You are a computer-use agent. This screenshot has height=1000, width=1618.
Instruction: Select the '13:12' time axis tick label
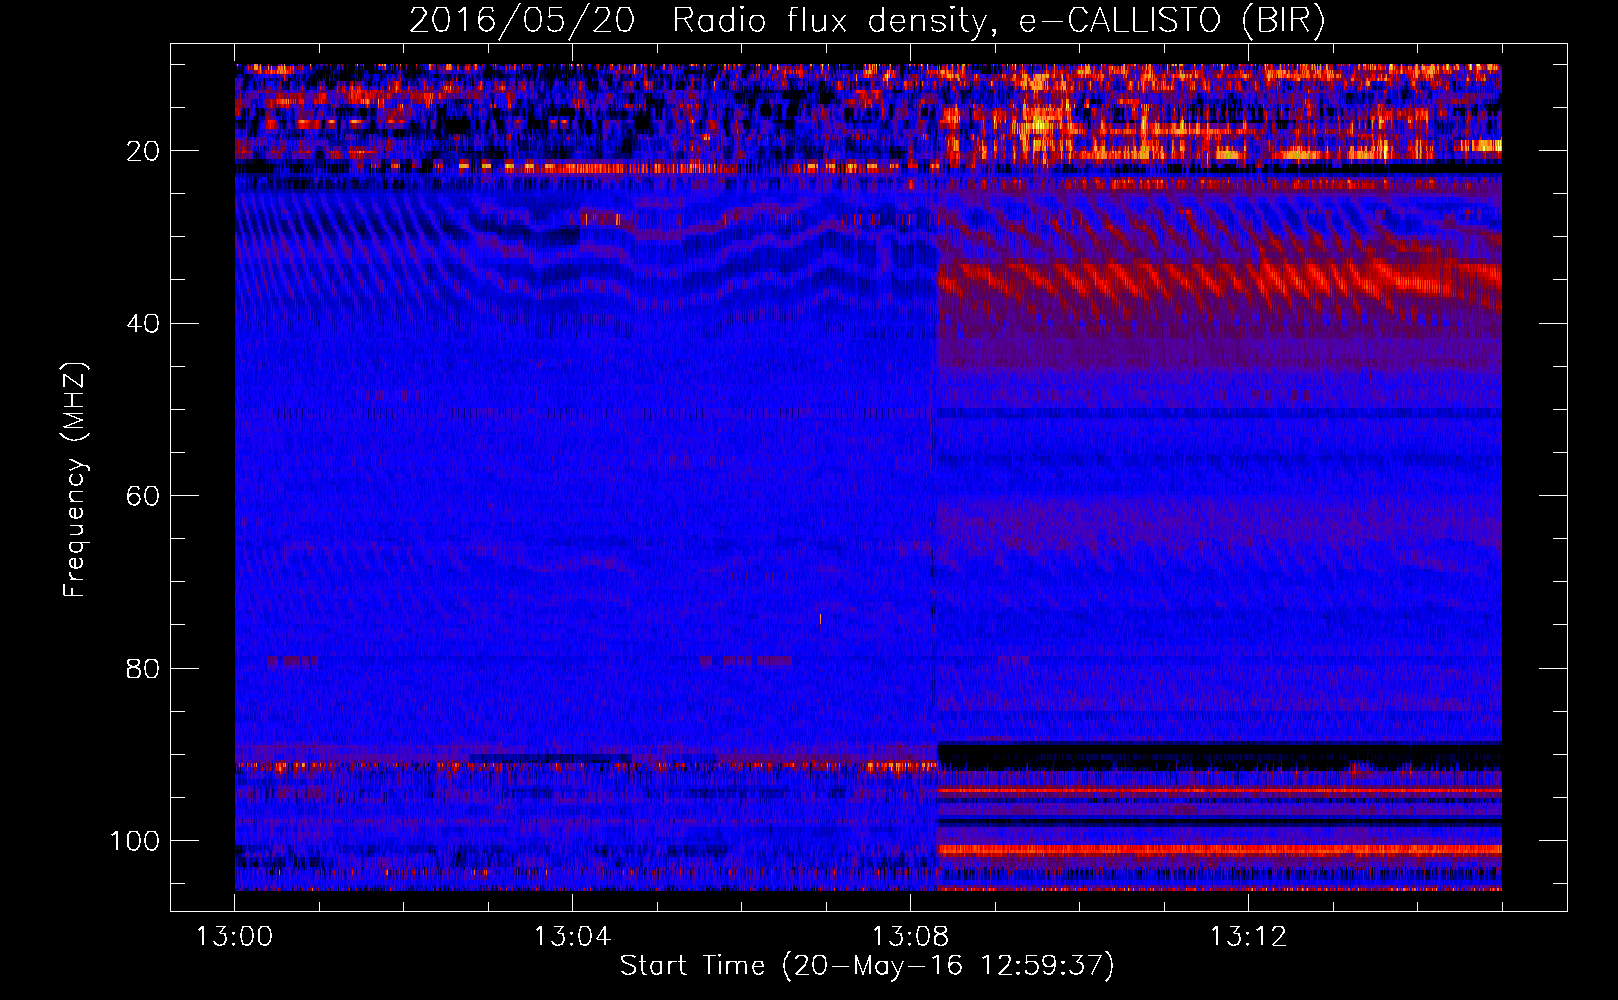pos(1248,937)
